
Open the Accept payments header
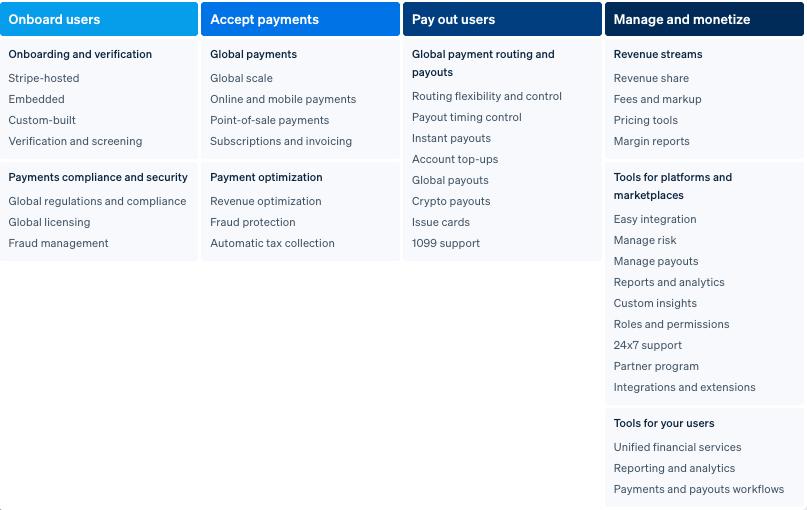tap(300, 19)
